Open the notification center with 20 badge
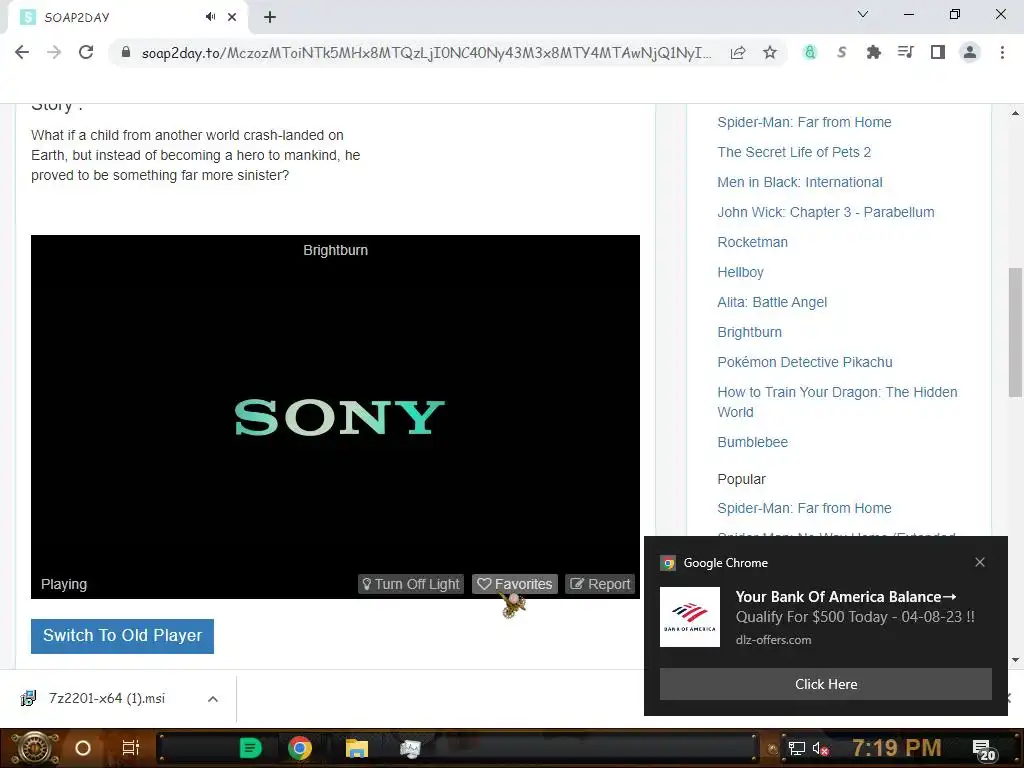Screen dimensions: 1024x768 [984, 749]
